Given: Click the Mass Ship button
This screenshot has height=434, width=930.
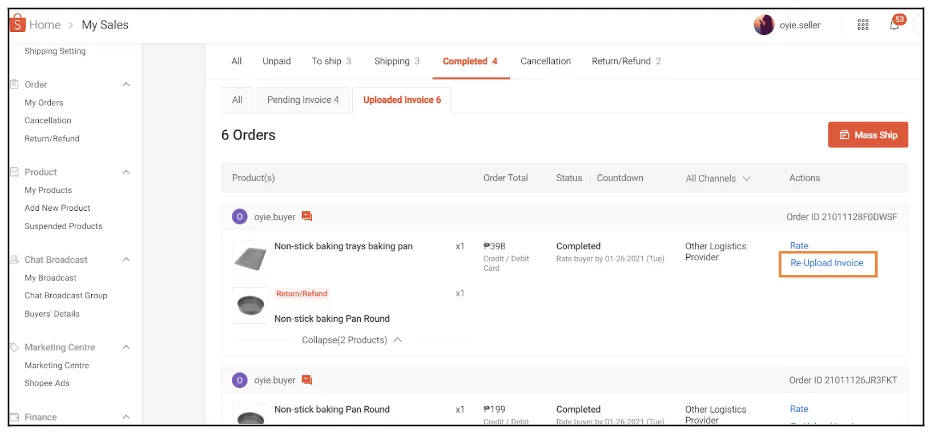Looking at the screenshot, I should (x=867, y=135).
